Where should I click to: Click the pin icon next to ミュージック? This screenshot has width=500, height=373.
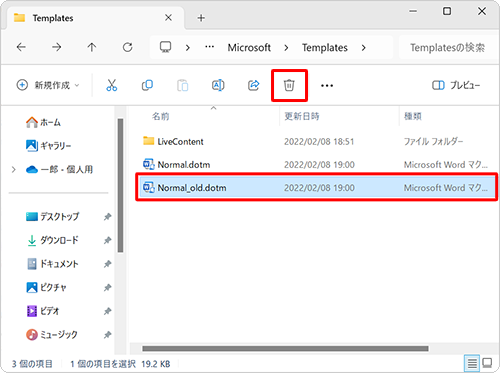pos(107,335)
